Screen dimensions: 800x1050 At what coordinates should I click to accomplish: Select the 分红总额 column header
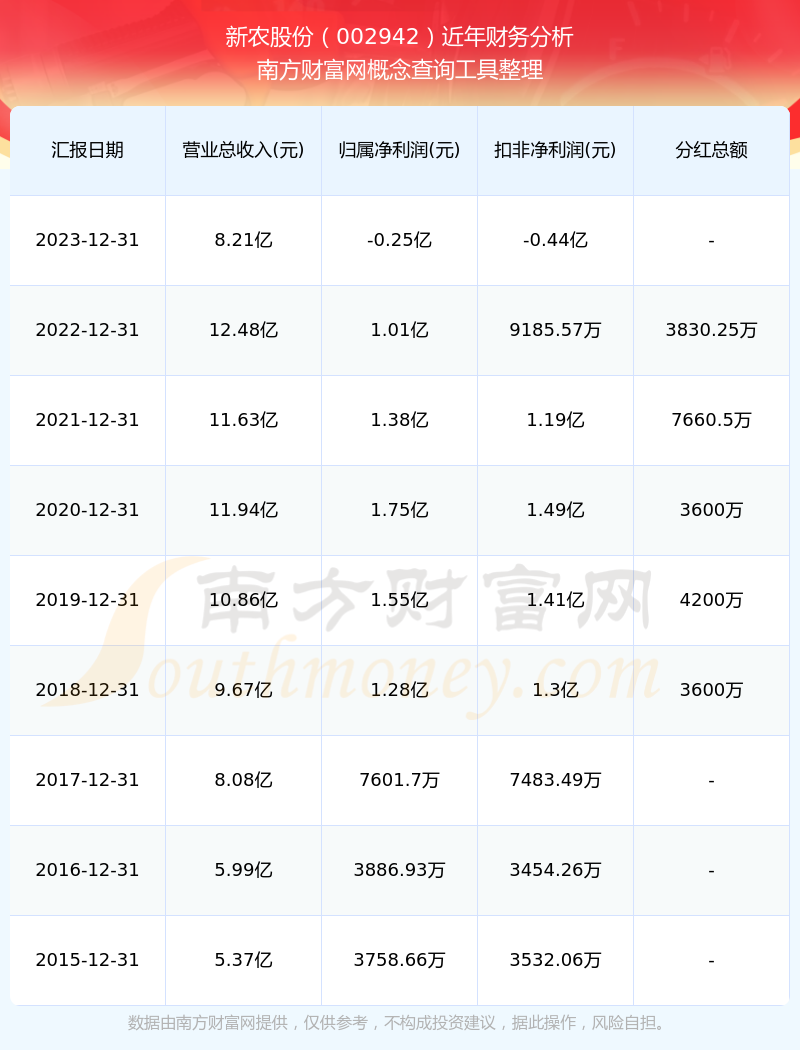click(x=712, y=150)
